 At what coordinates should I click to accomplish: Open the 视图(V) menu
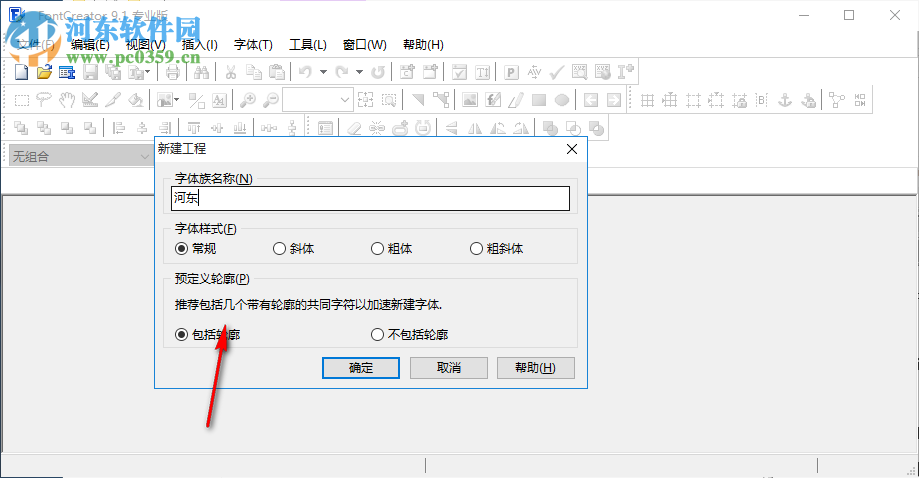click(145, 45)
